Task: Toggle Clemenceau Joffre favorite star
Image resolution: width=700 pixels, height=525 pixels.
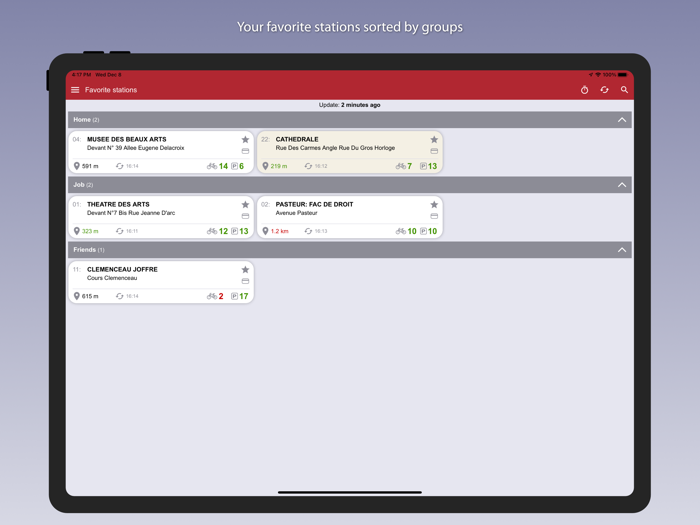Action: pos(245,270)
